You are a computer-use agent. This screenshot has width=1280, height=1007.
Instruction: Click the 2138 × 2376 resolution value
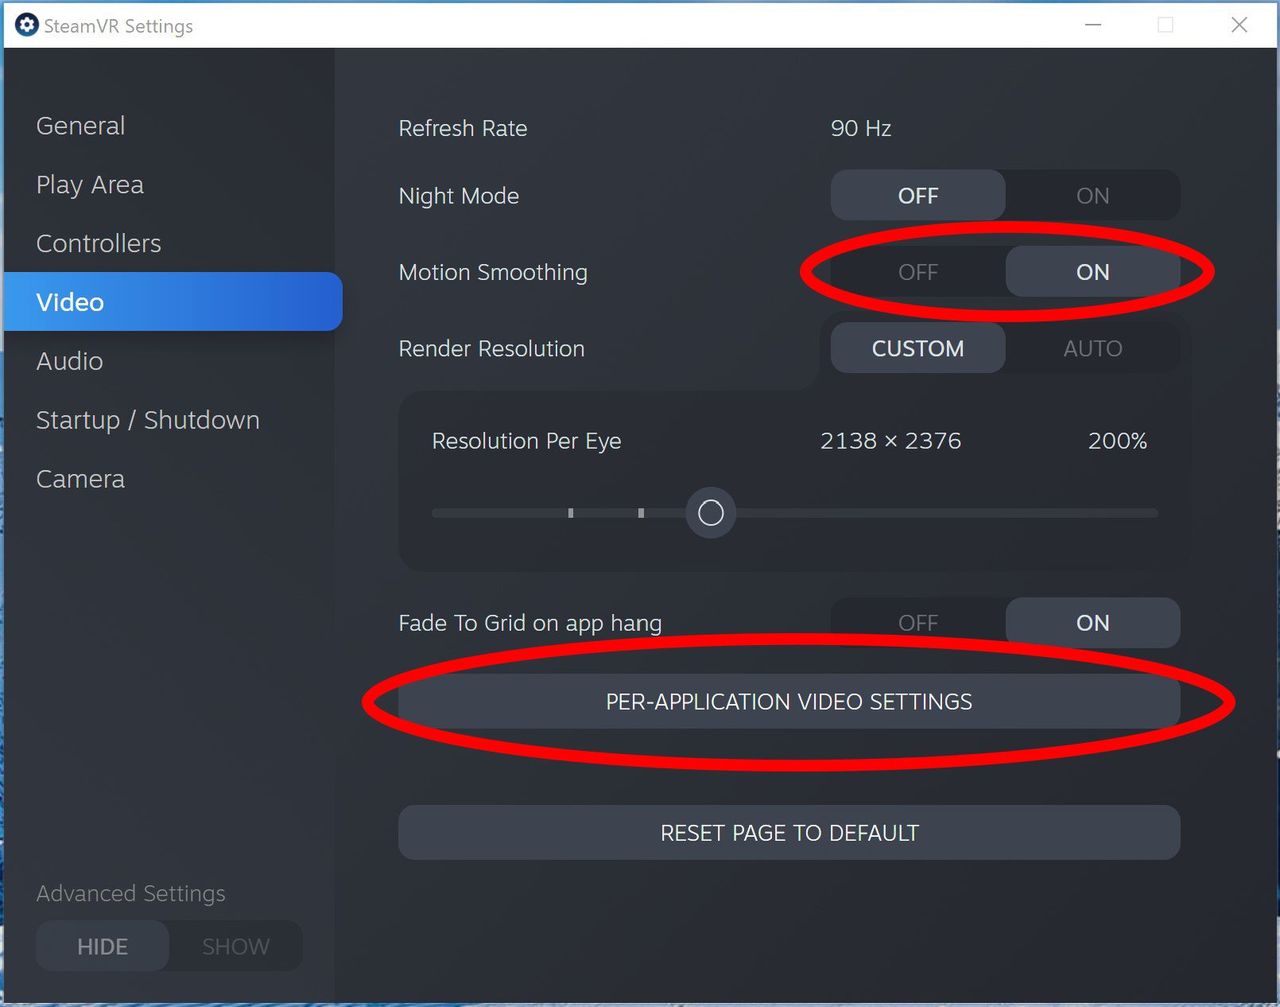[891, 441]
